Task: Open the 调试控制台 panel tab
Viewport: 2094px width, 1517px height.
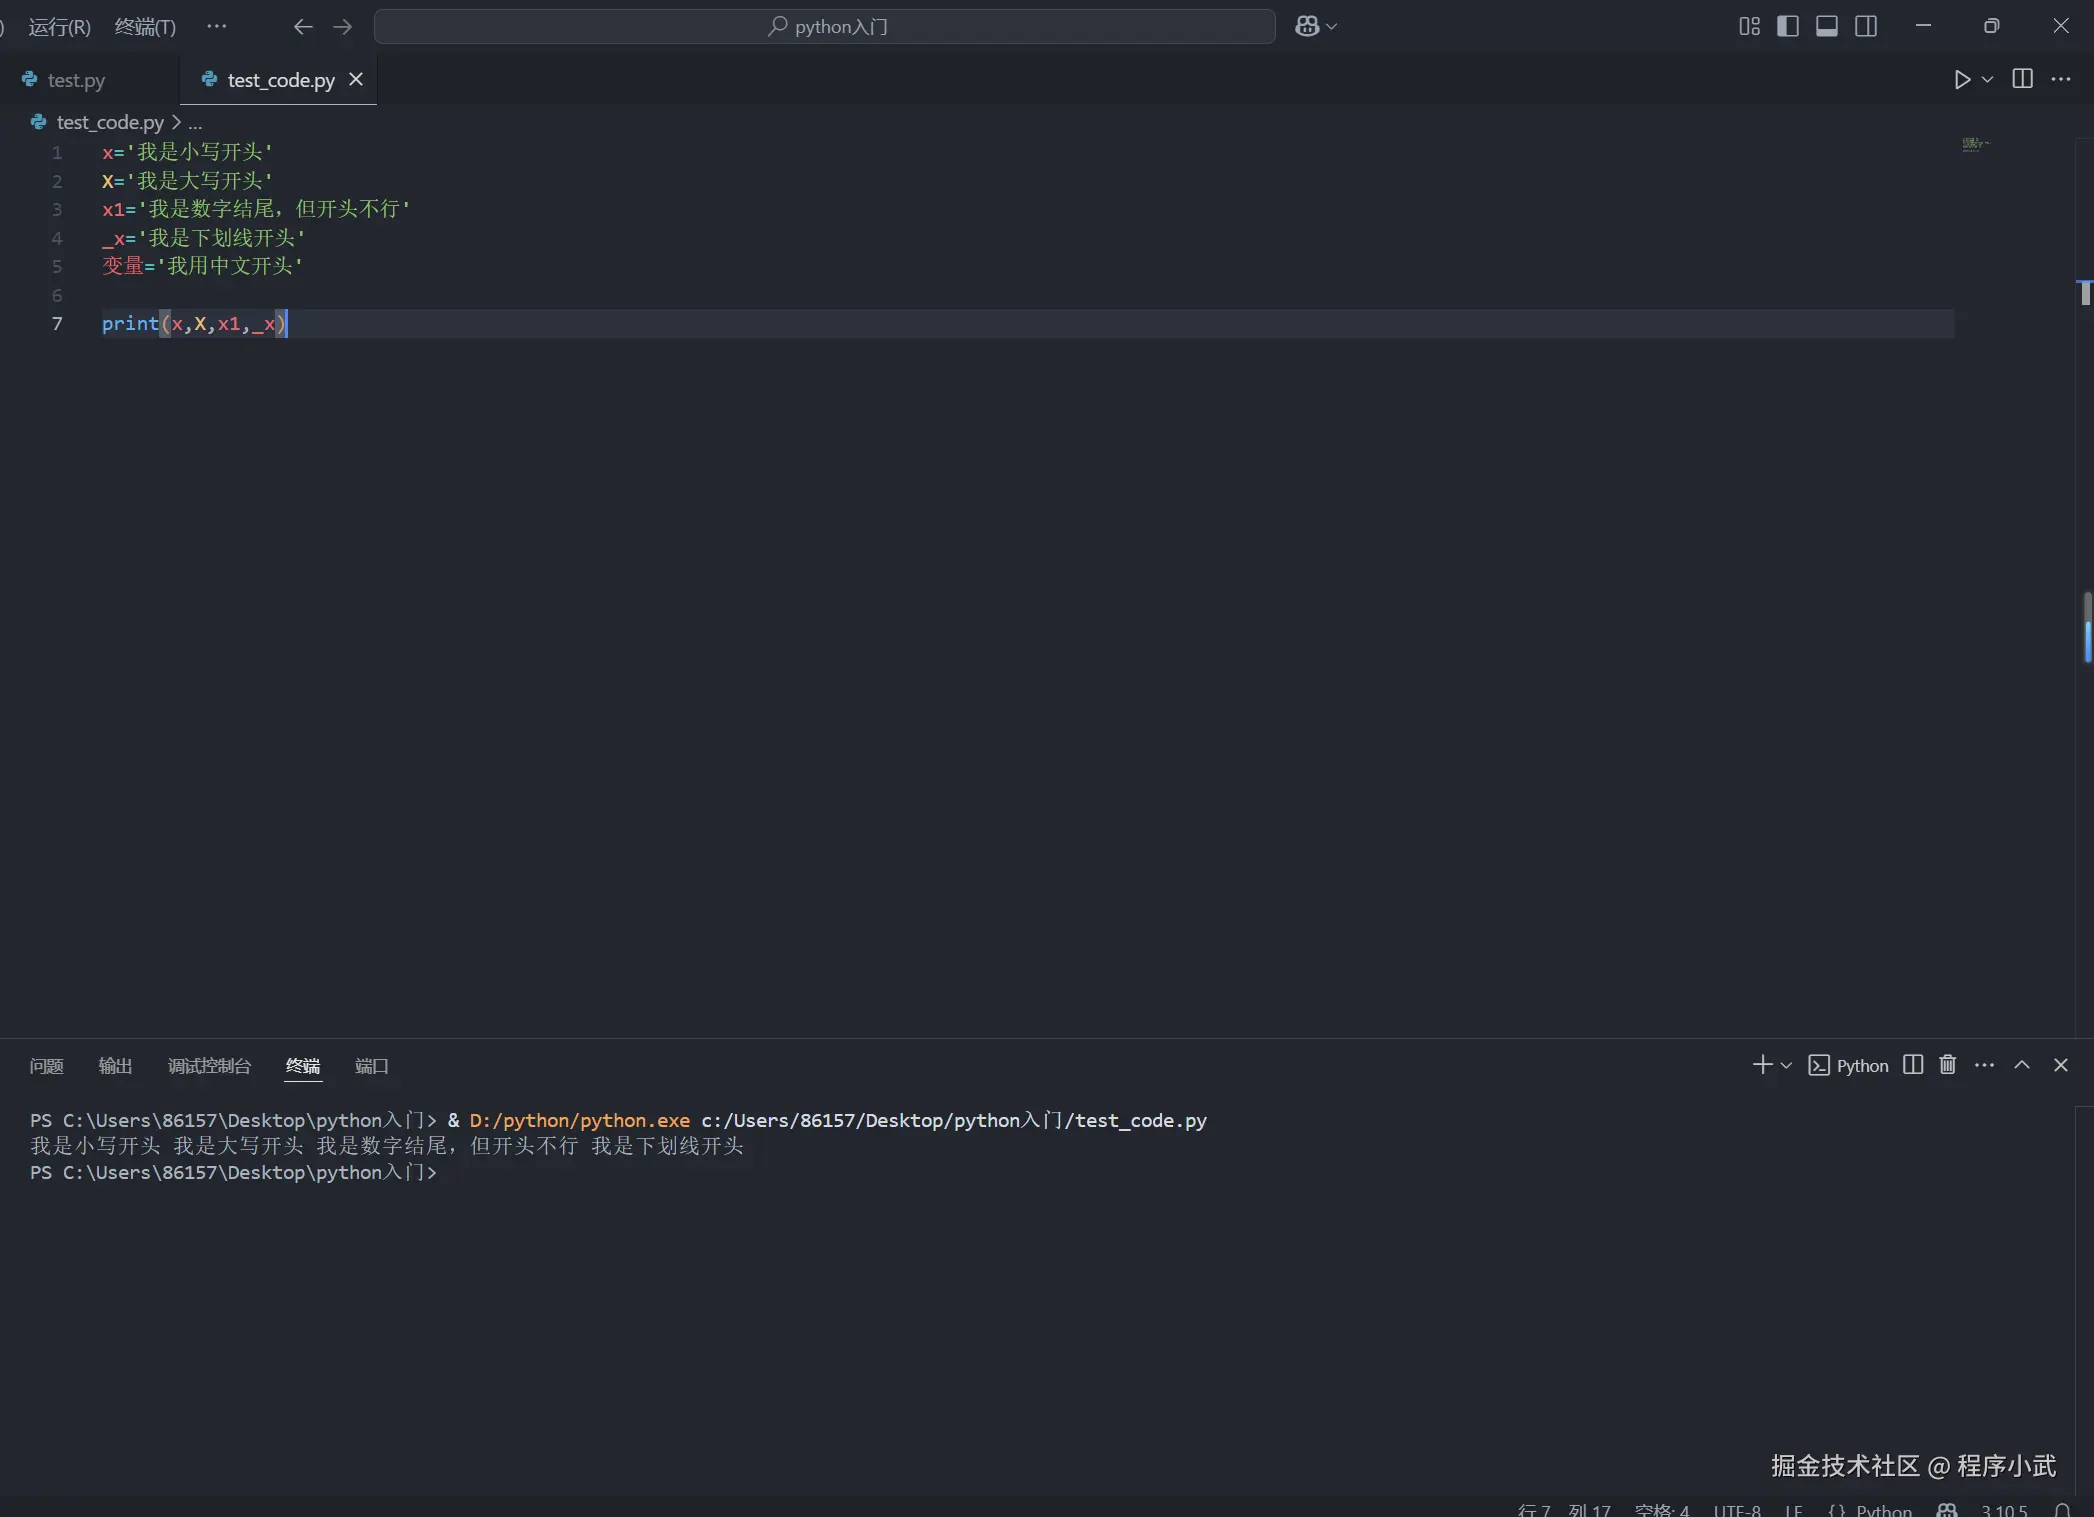Action: 209,1066
